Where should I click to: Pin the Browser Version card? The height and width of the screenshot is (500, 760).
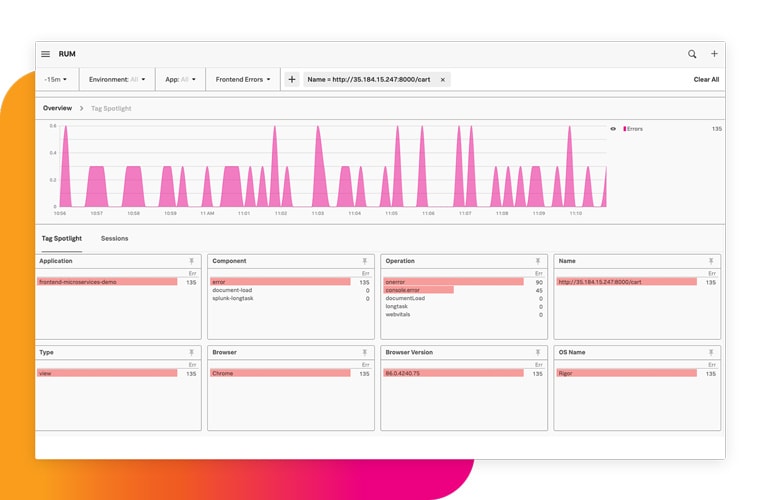[538, 353]
